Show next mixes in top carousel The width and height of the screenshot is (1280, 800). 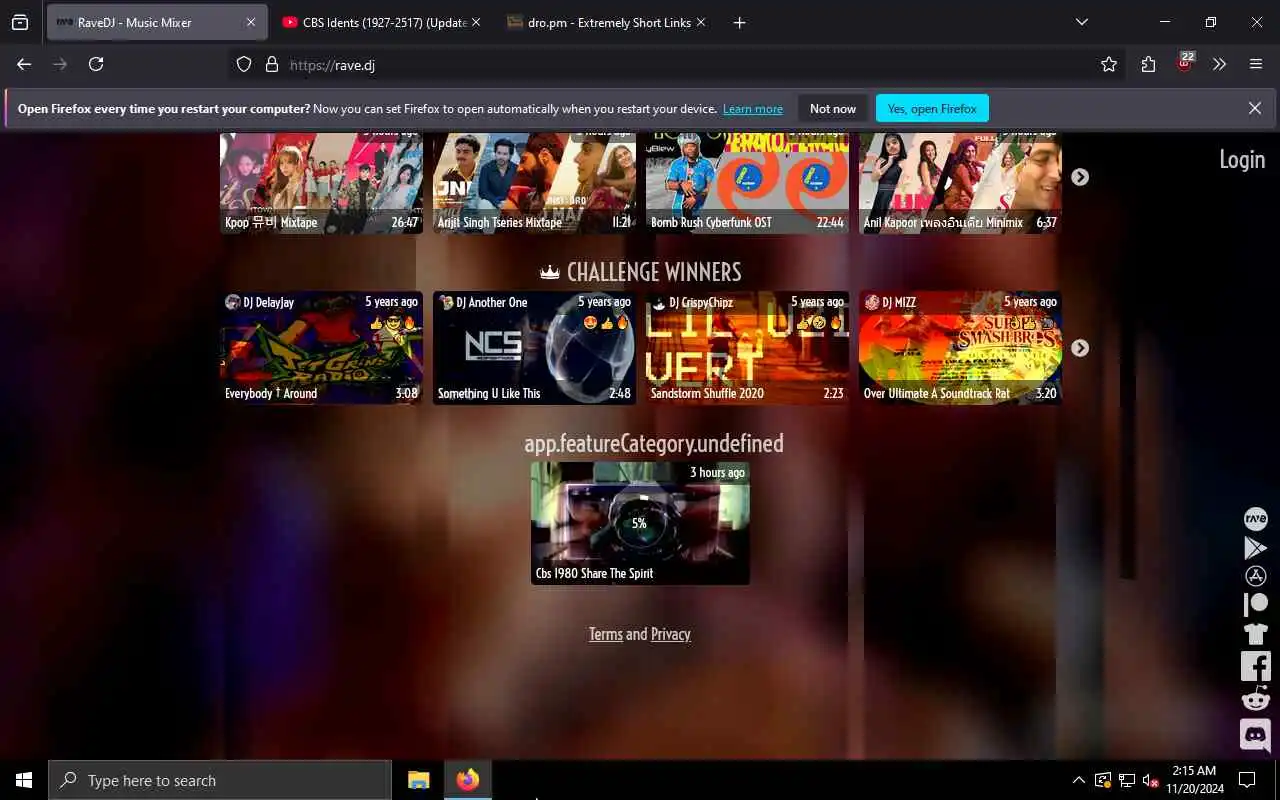(1080, 176)
